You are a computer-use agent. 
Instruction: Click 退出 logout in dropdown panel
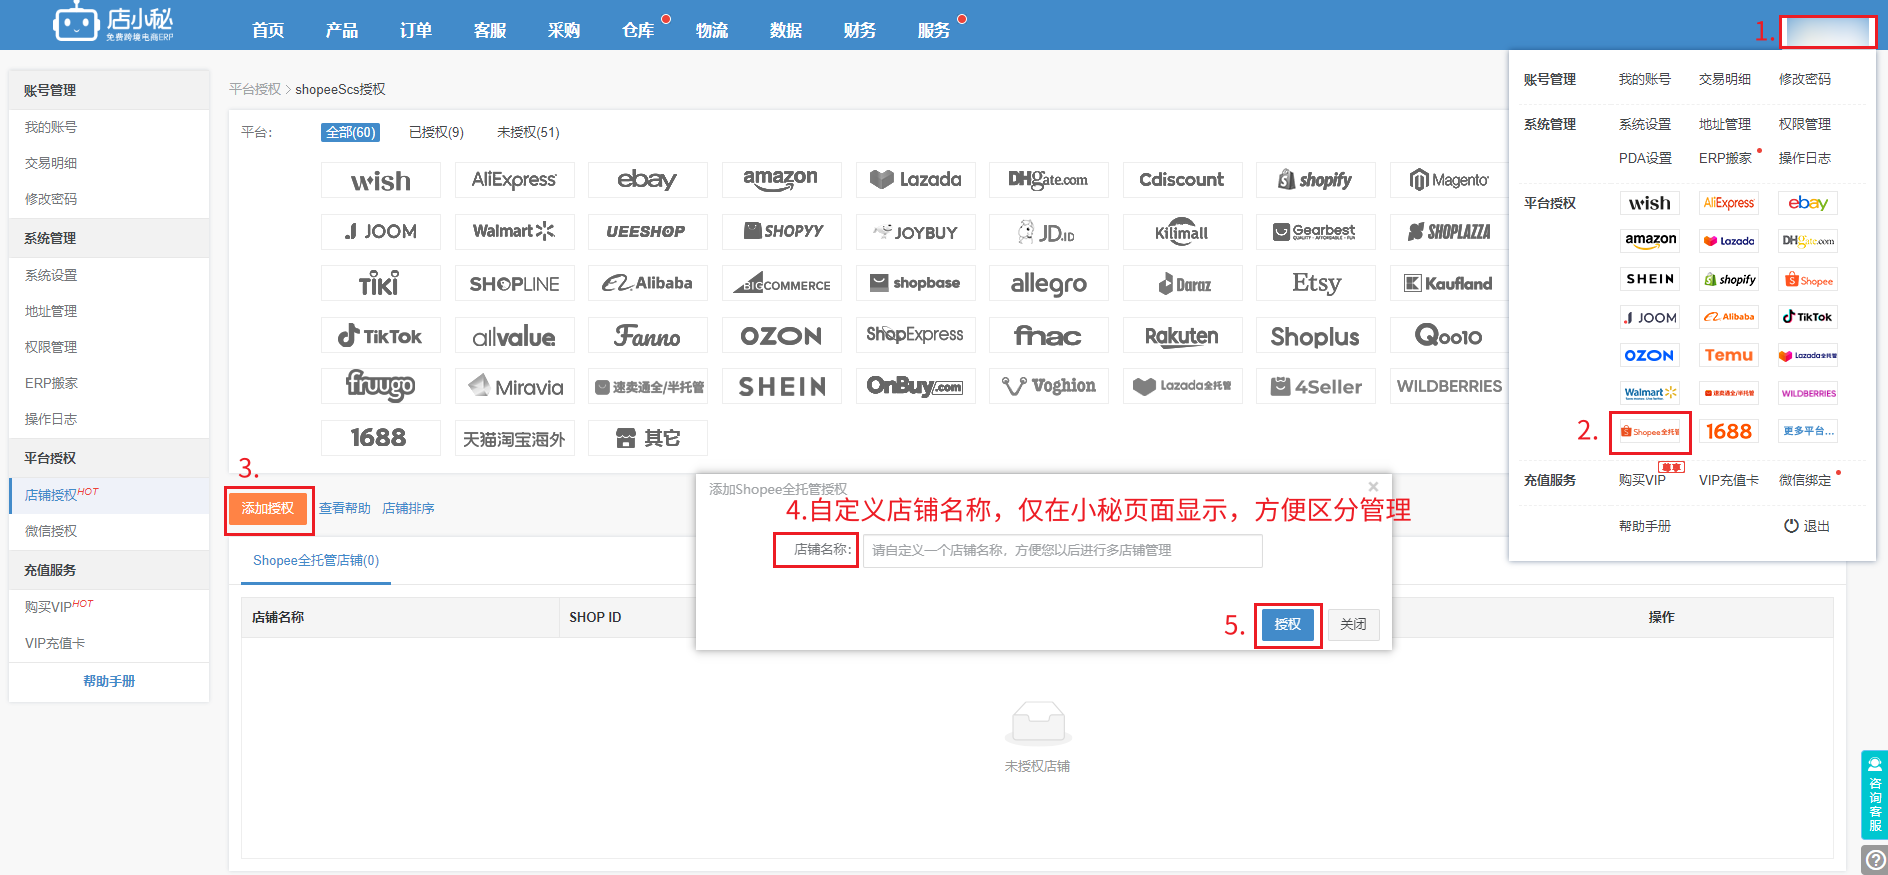[1807, 526]
